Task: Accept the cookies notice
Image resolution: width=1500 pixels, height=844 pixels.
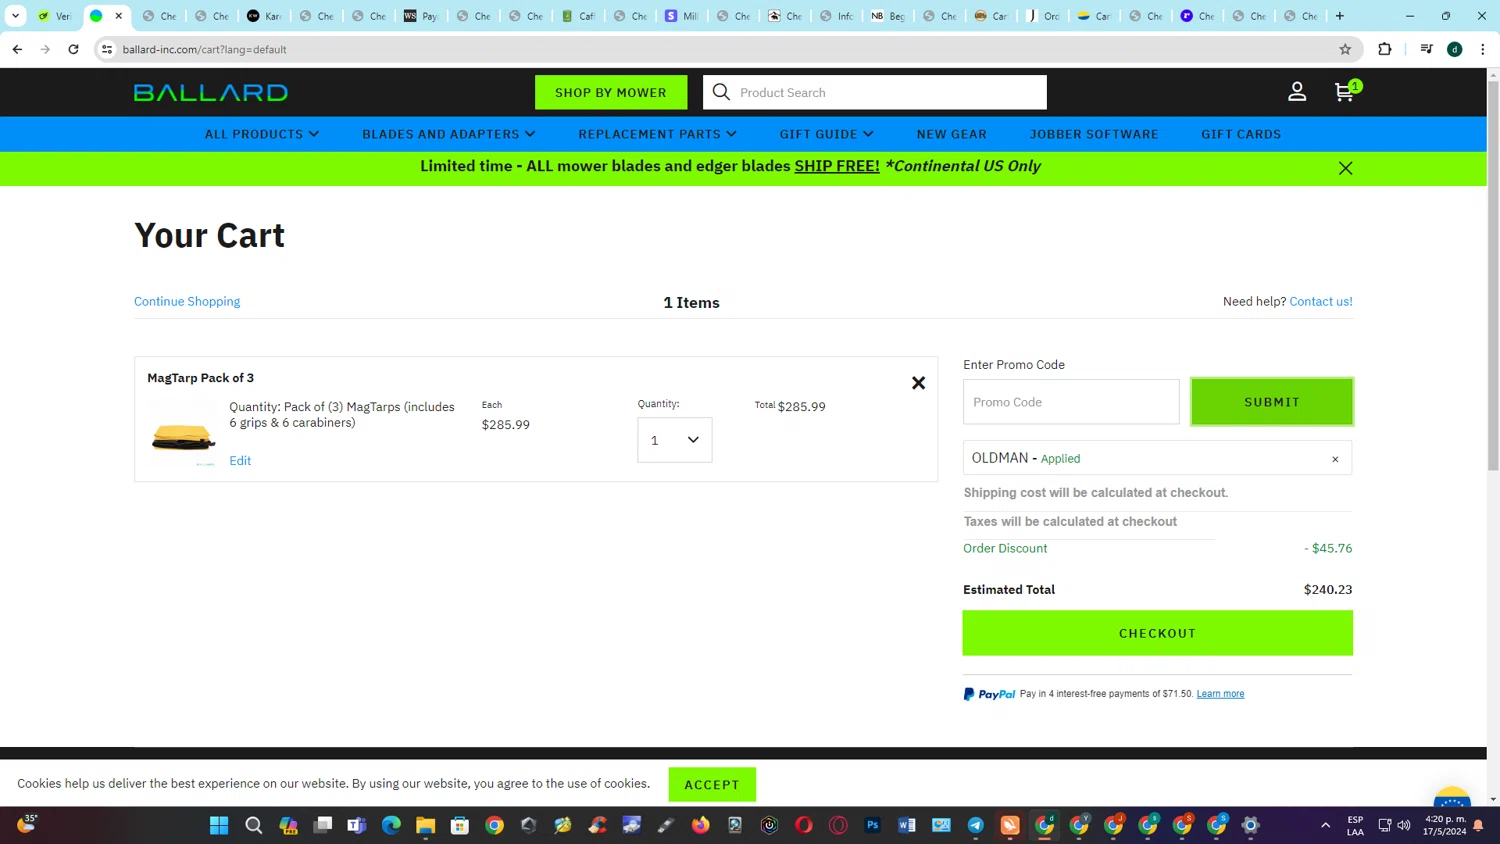Action: [x=712, y=785]
